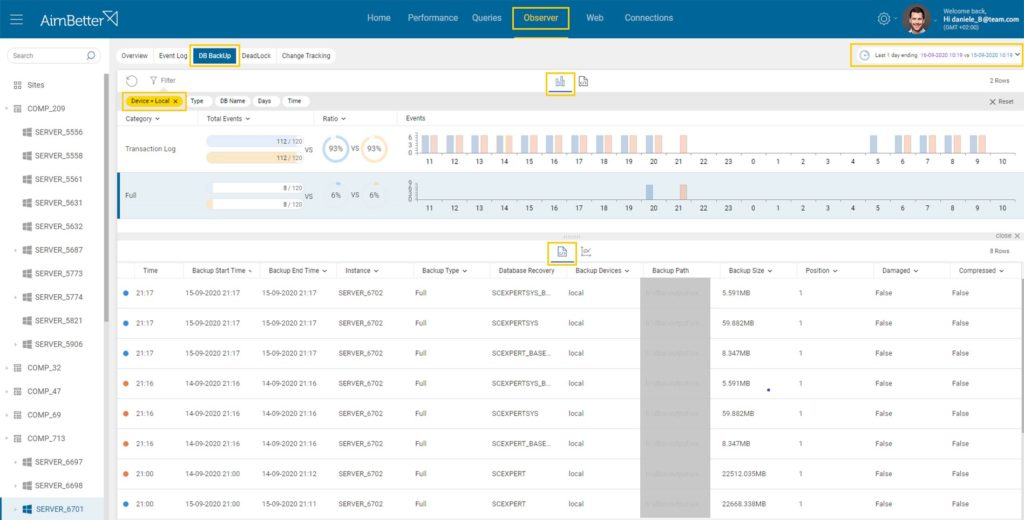The height and width of the screenshot is (520, 1024).
Task: Click the refresh icon next to Filter
Action: click(x=132, y=80)
